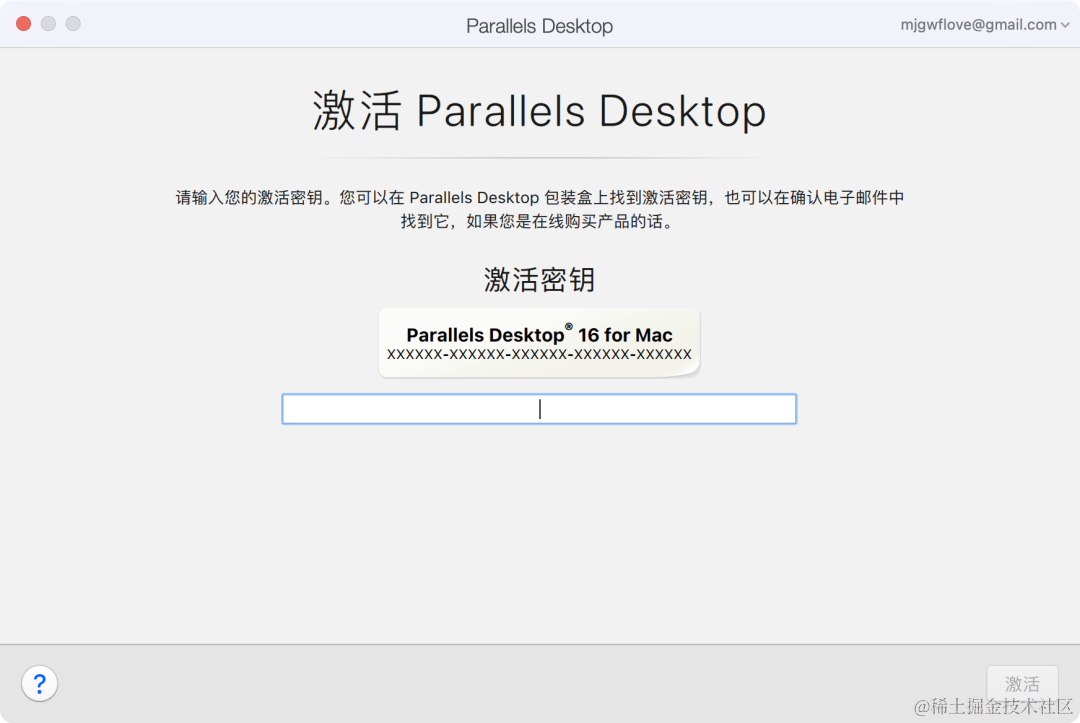Screen dimensions: 1080x723
Task: Click the 激活 Parallels Desktop title
Action: click(x=539, y=111)
